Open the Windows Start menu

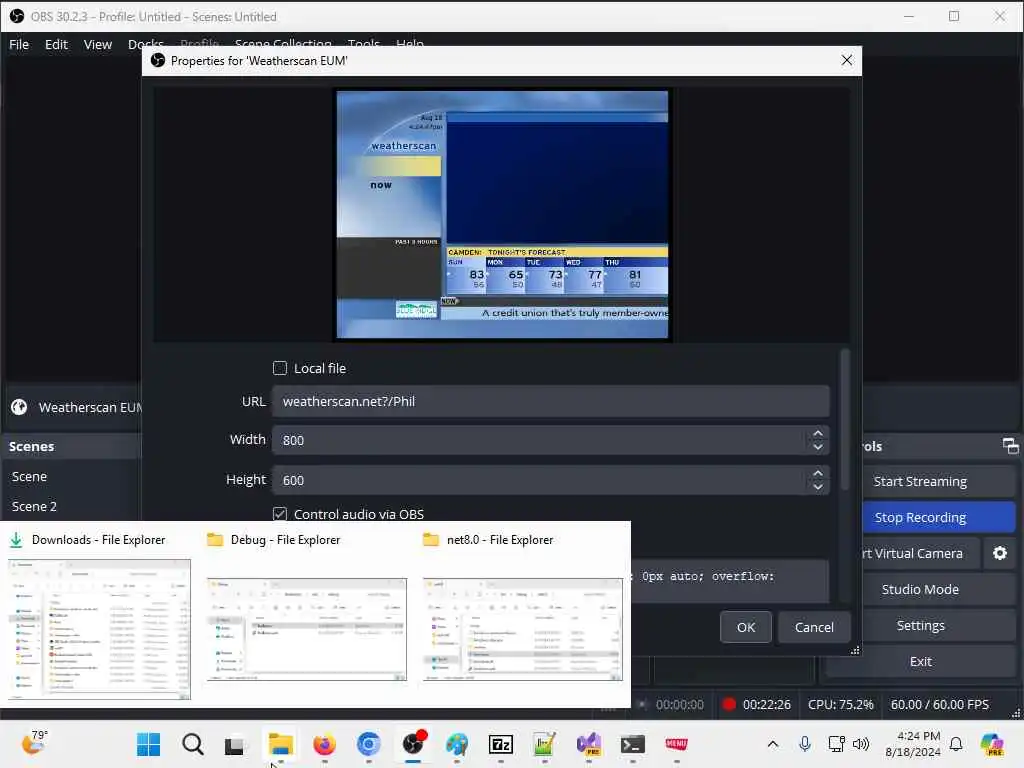tap(148, 744)
